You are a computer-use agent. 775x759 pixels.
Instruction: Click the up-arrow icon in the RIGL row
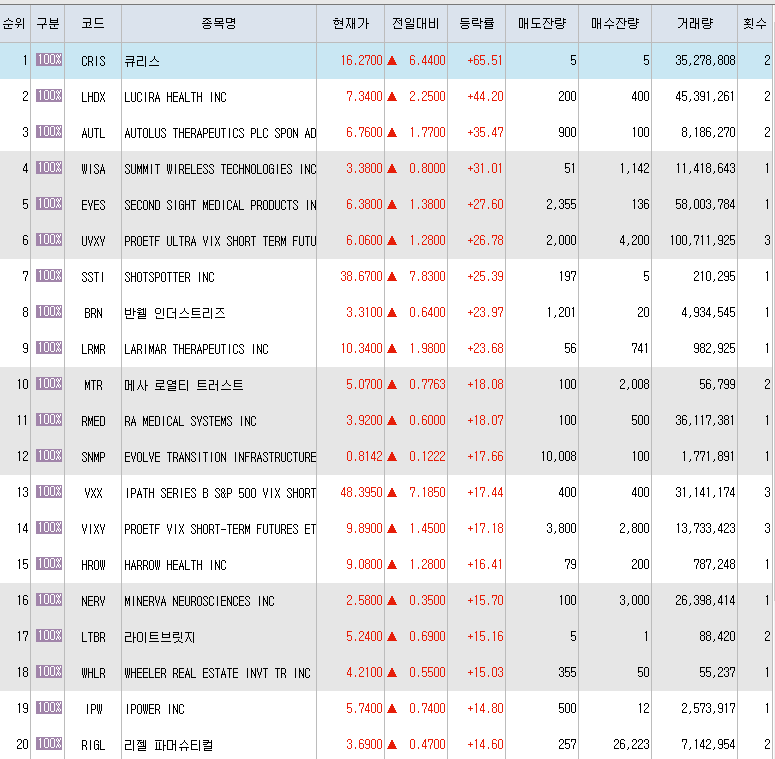click(392, 745)
